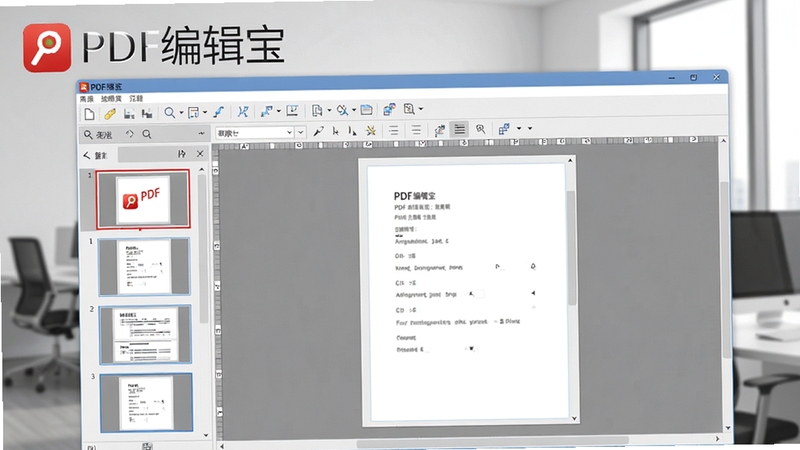This screenshot has width=800, height=450.
Task: Click the copy pages icon
Action: [x=317, y=110]
